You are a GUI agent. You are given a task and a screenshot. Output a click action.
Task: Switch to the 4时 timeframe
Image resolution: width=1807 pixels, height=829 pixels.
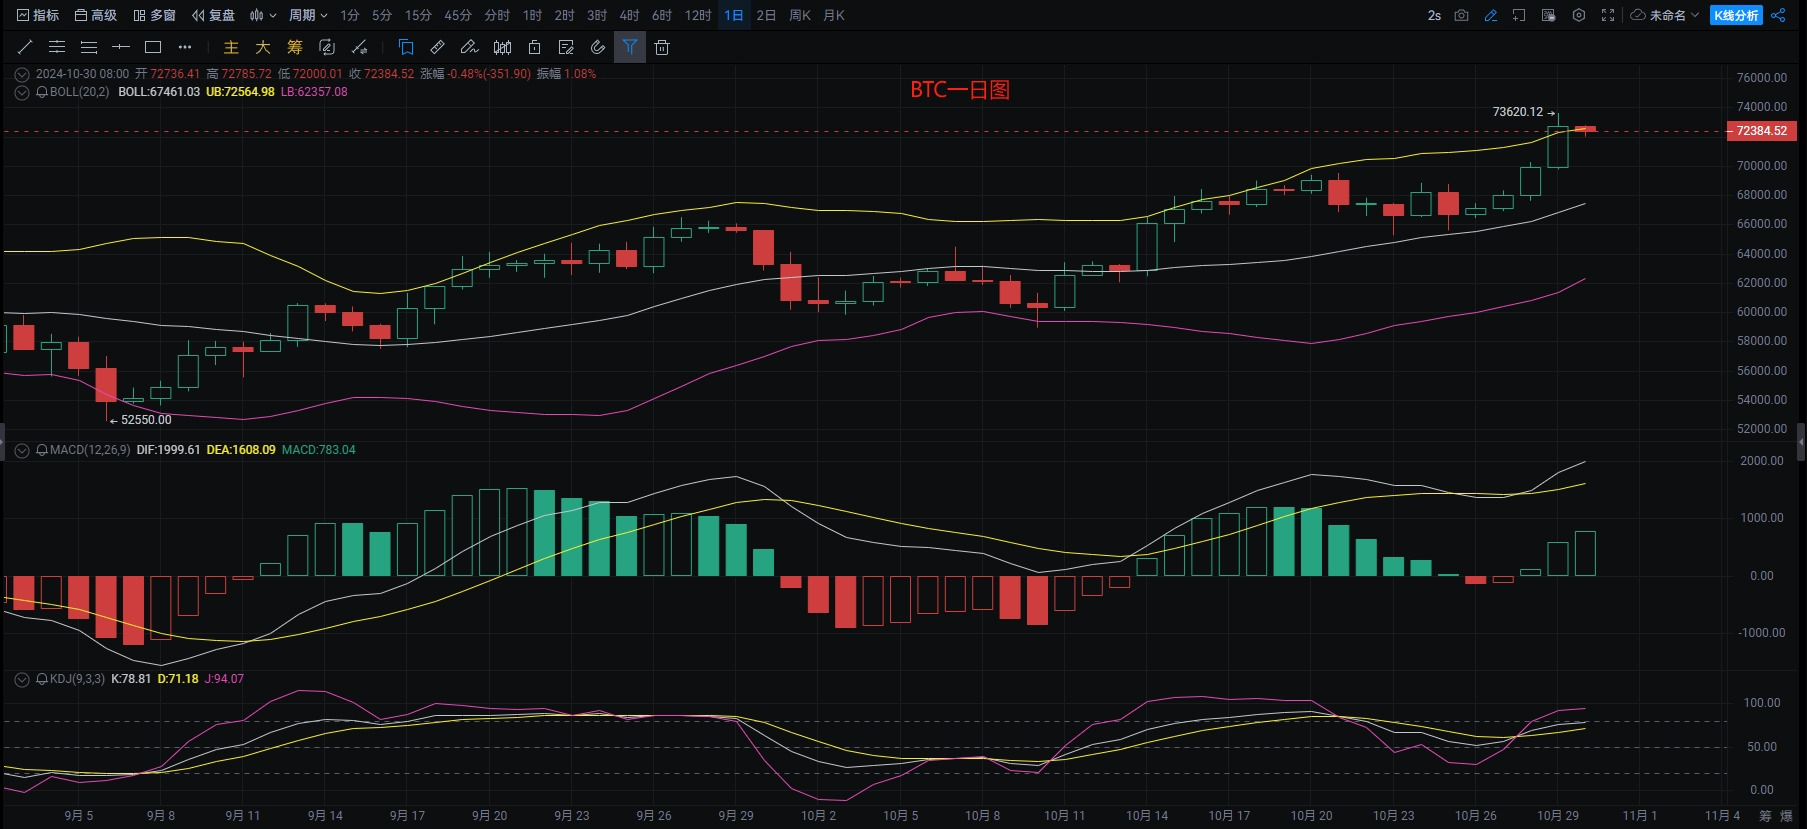[x=629, y=15]
